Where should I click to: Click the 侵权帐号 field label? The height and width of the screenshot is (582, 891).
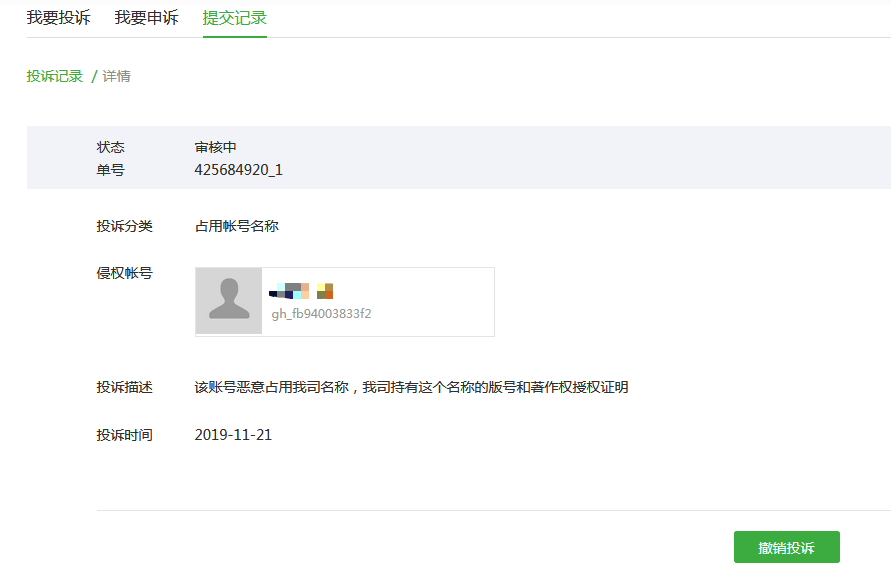click(x=124, y=273)
